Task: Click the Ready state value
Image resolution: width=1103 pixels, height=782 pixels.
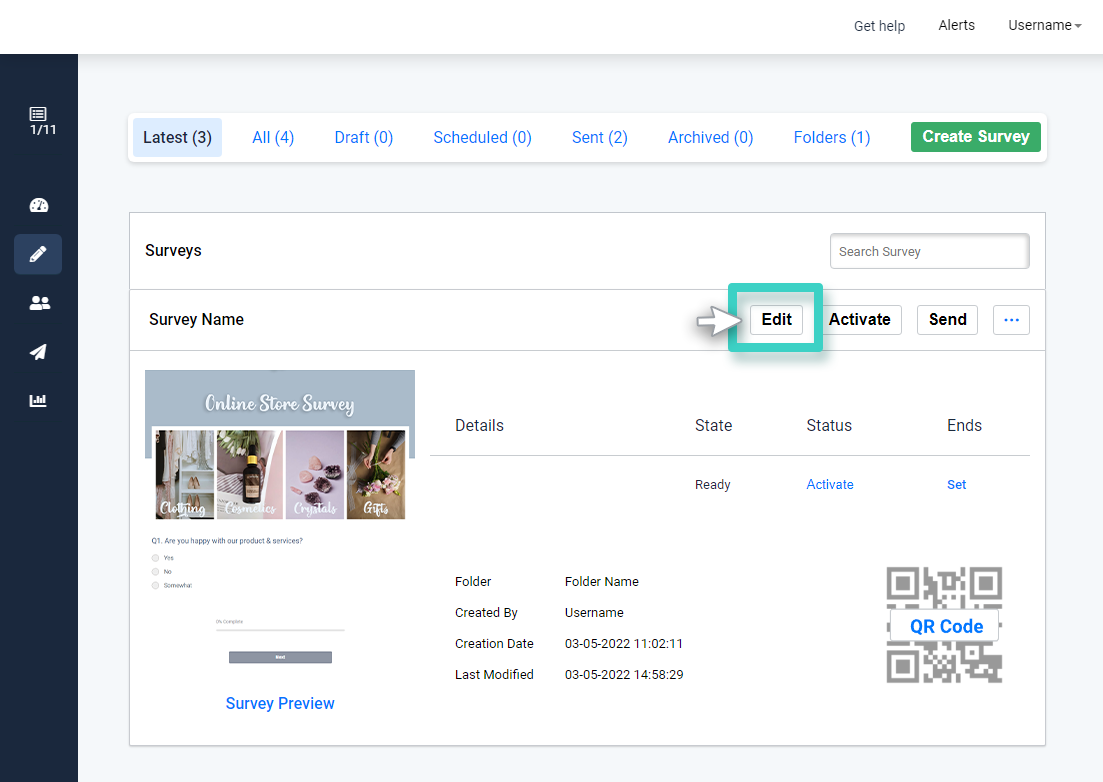Action: (713, 485)
